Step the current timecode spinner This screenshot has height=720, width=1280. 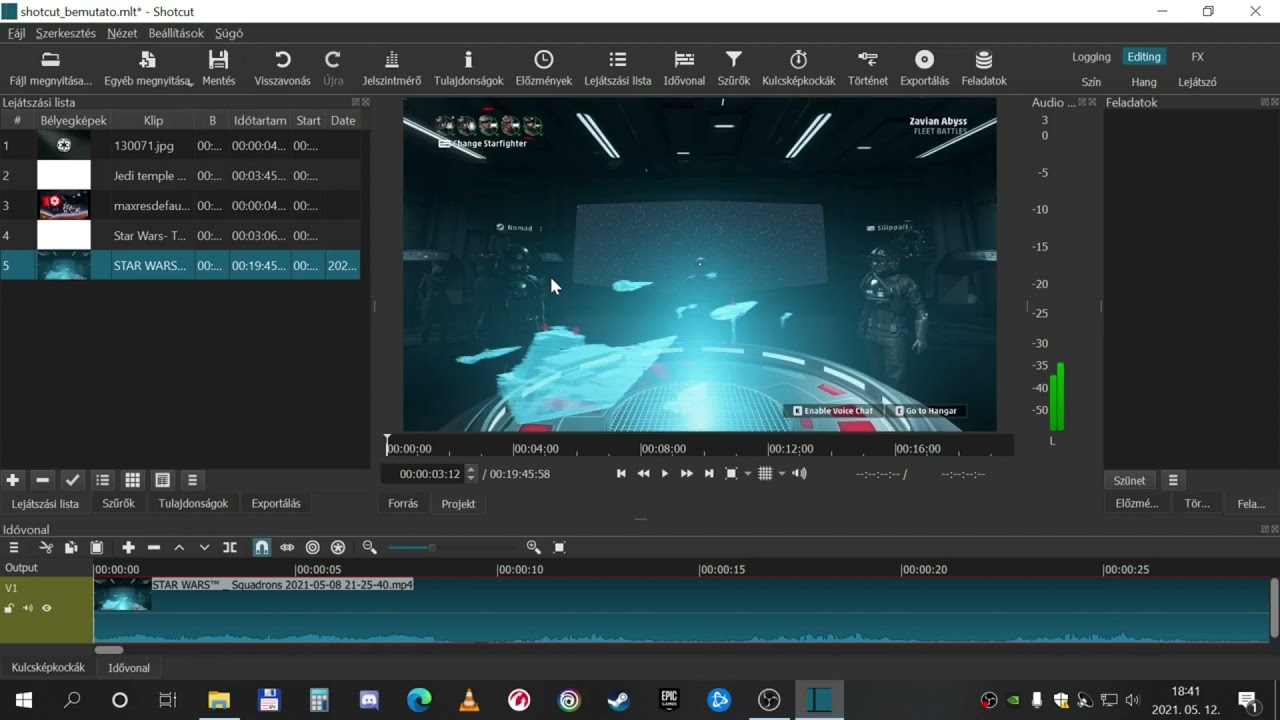tap(471, 473)
